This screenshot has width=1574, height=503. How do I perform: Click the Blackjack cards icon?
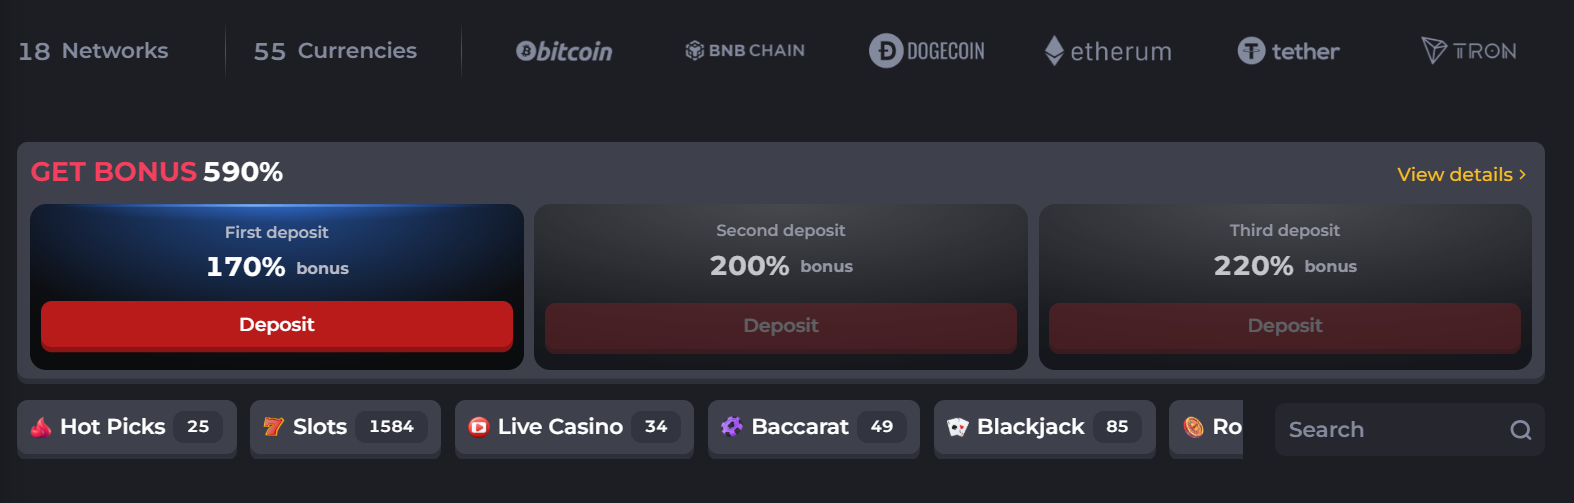coord(958,427)
